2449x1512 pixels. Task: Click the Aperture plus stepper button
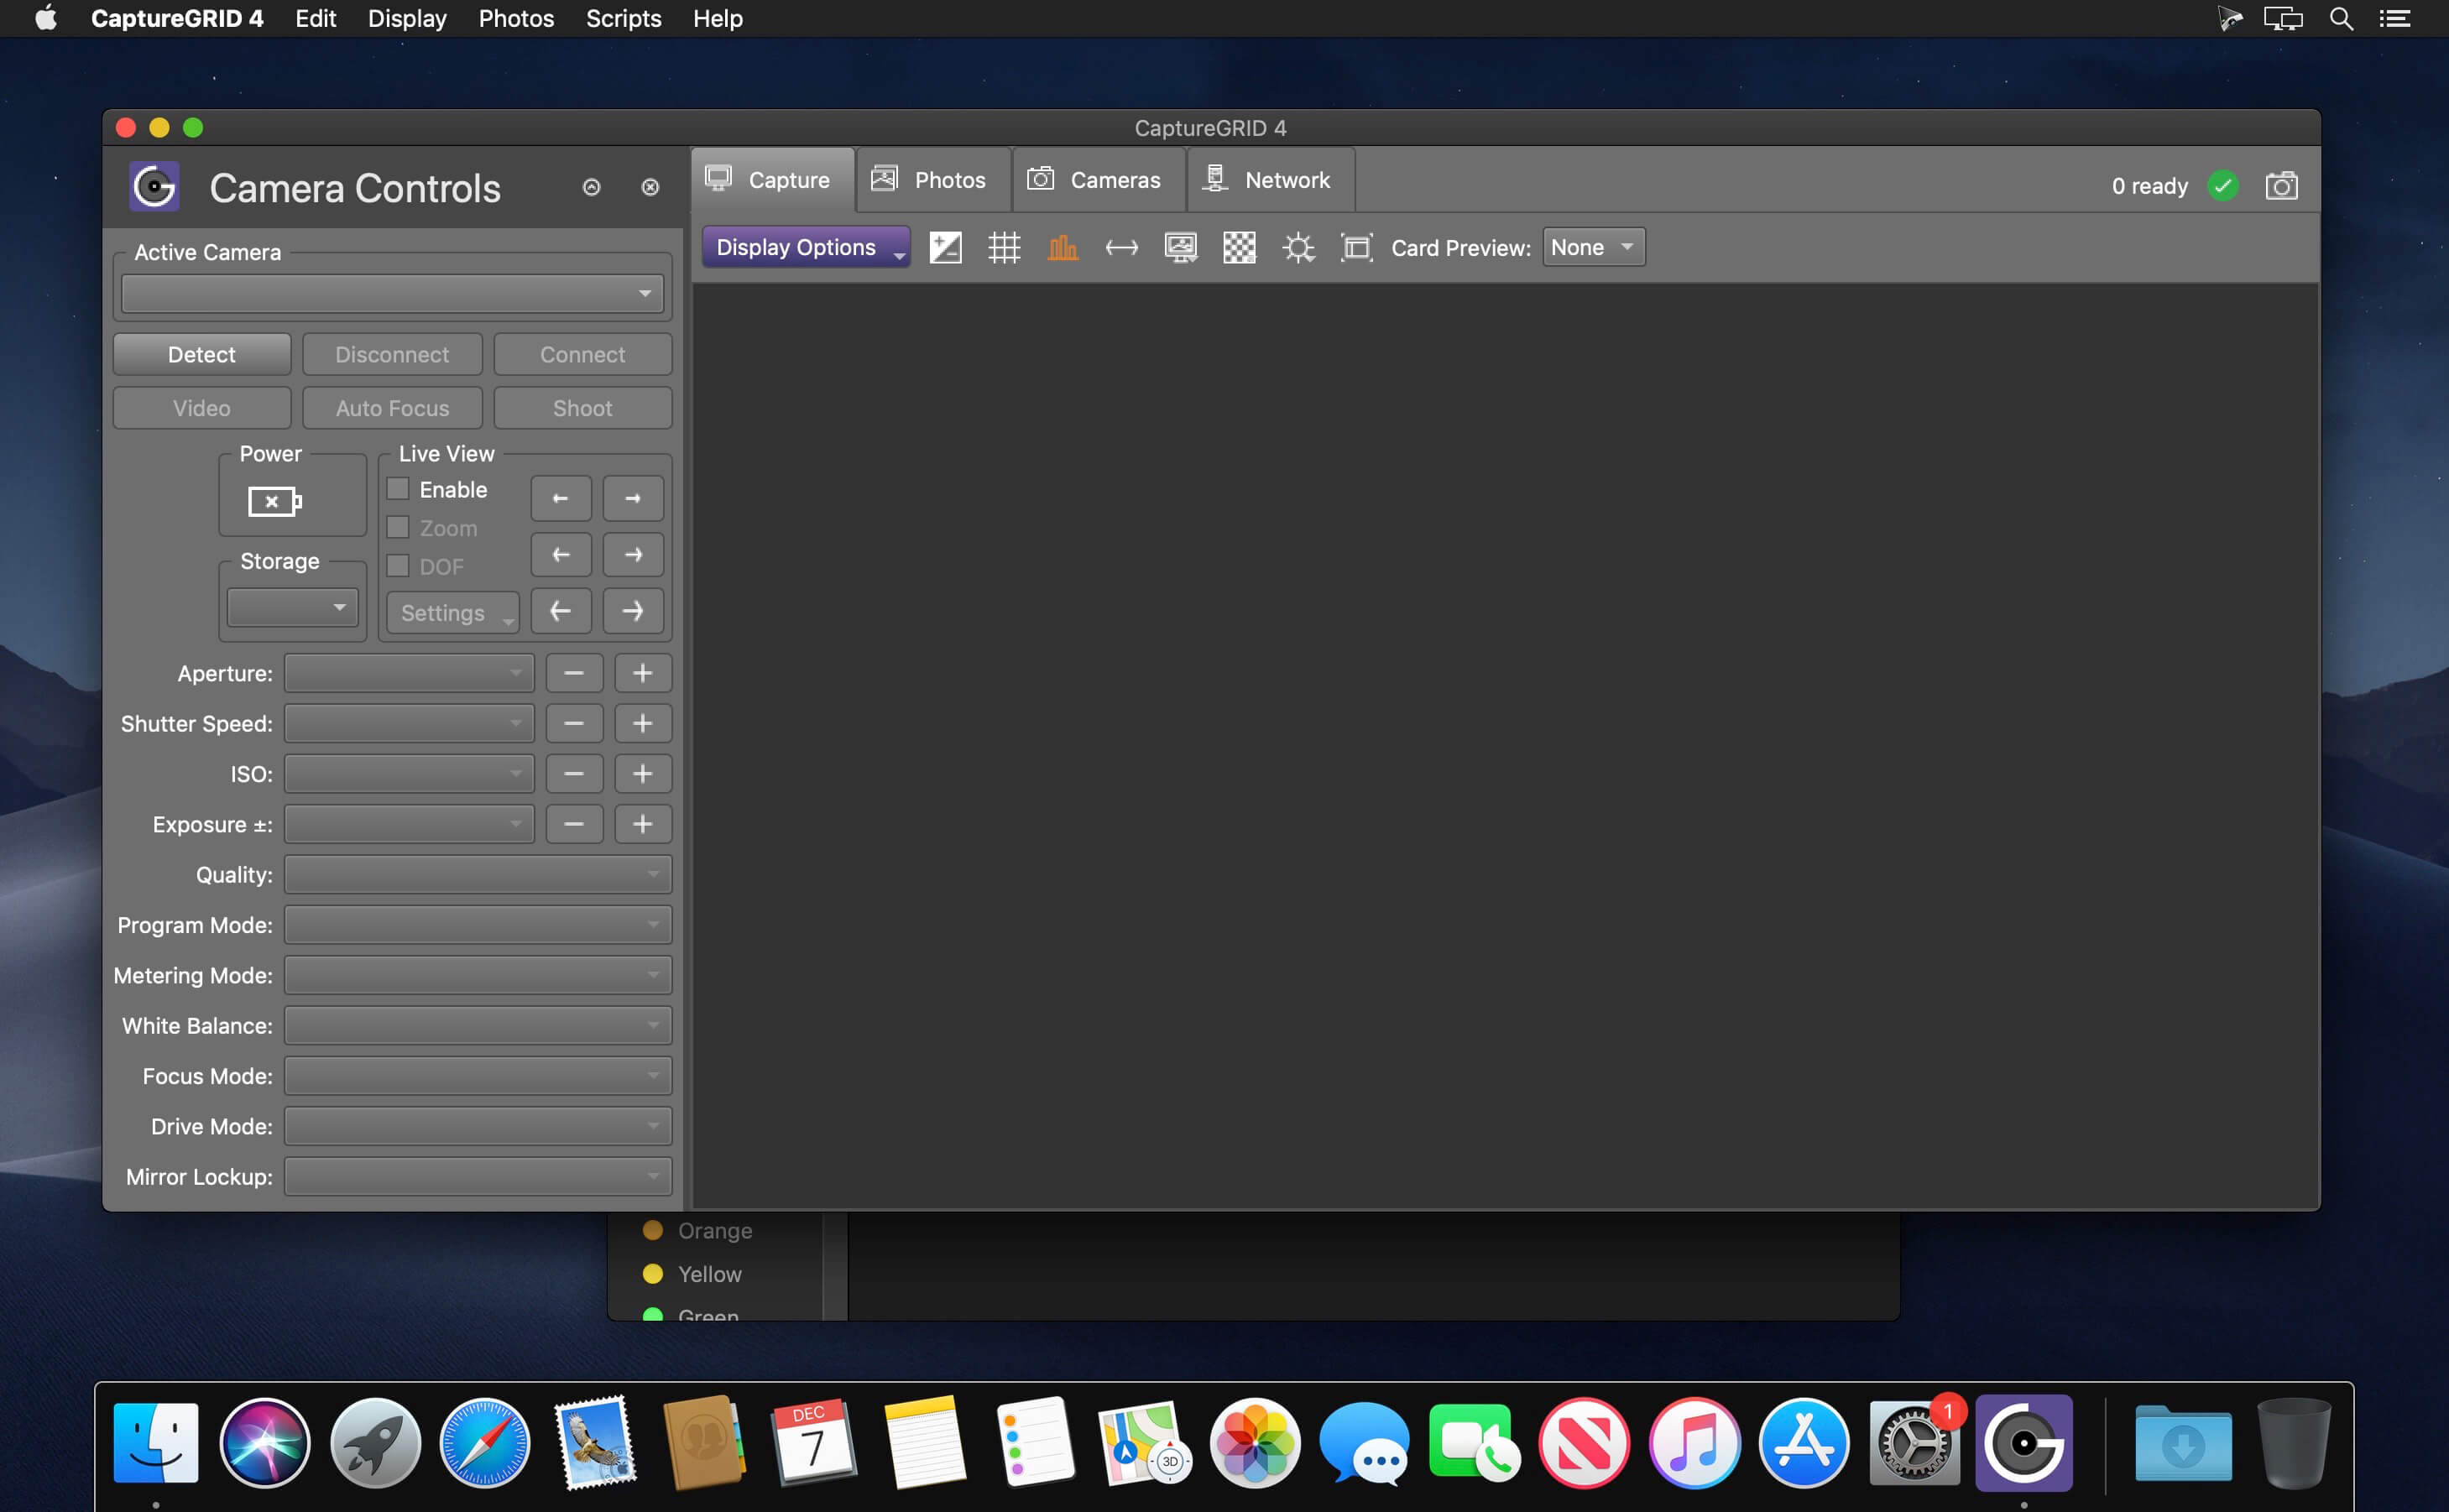(642, 674)
